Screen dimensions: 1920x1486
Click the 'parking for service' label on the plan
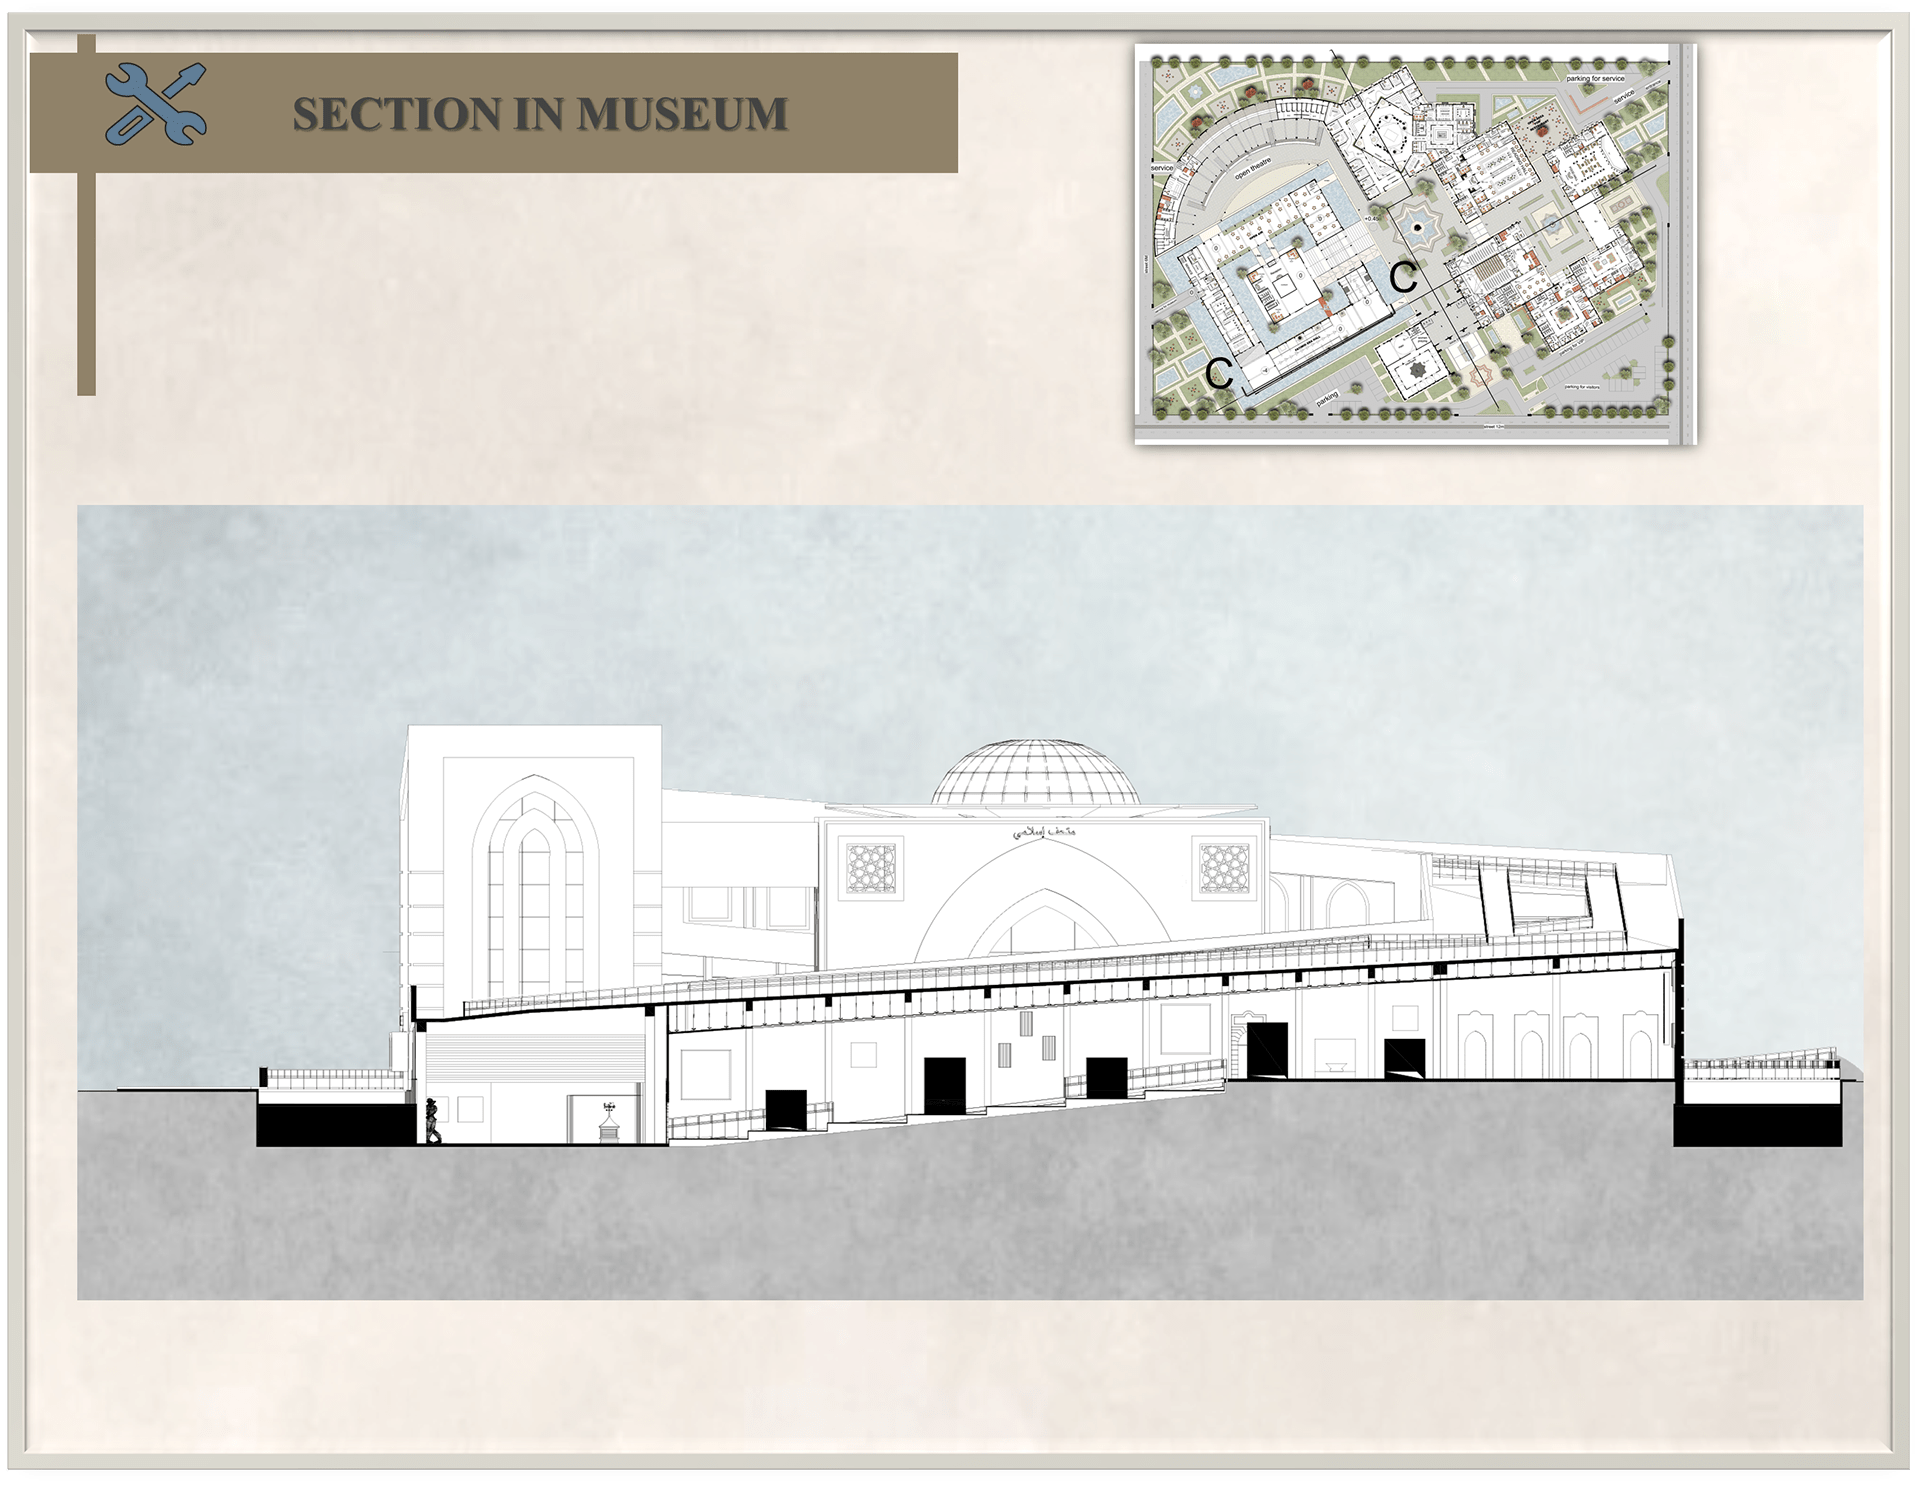click(1596, 78)
